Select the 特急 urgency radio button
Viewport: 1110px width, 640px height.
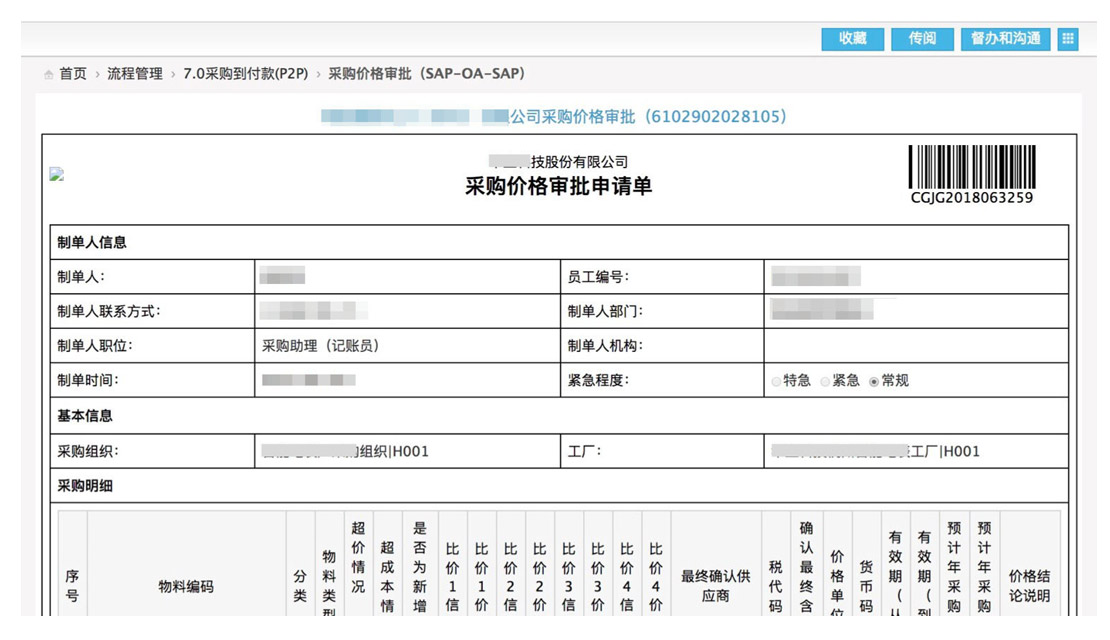(x=777, y=381)
